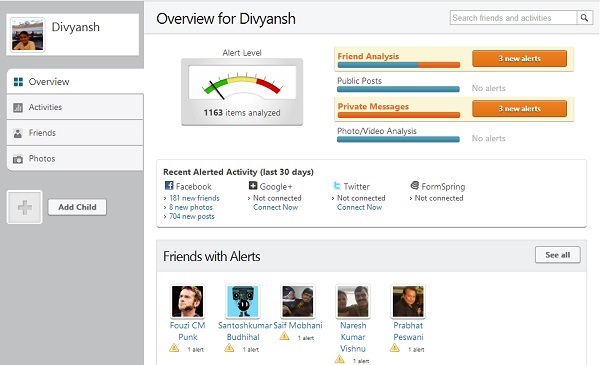600x365 pixels.
Task: Click Connect Now under Twitter
Action: point(359,207)
